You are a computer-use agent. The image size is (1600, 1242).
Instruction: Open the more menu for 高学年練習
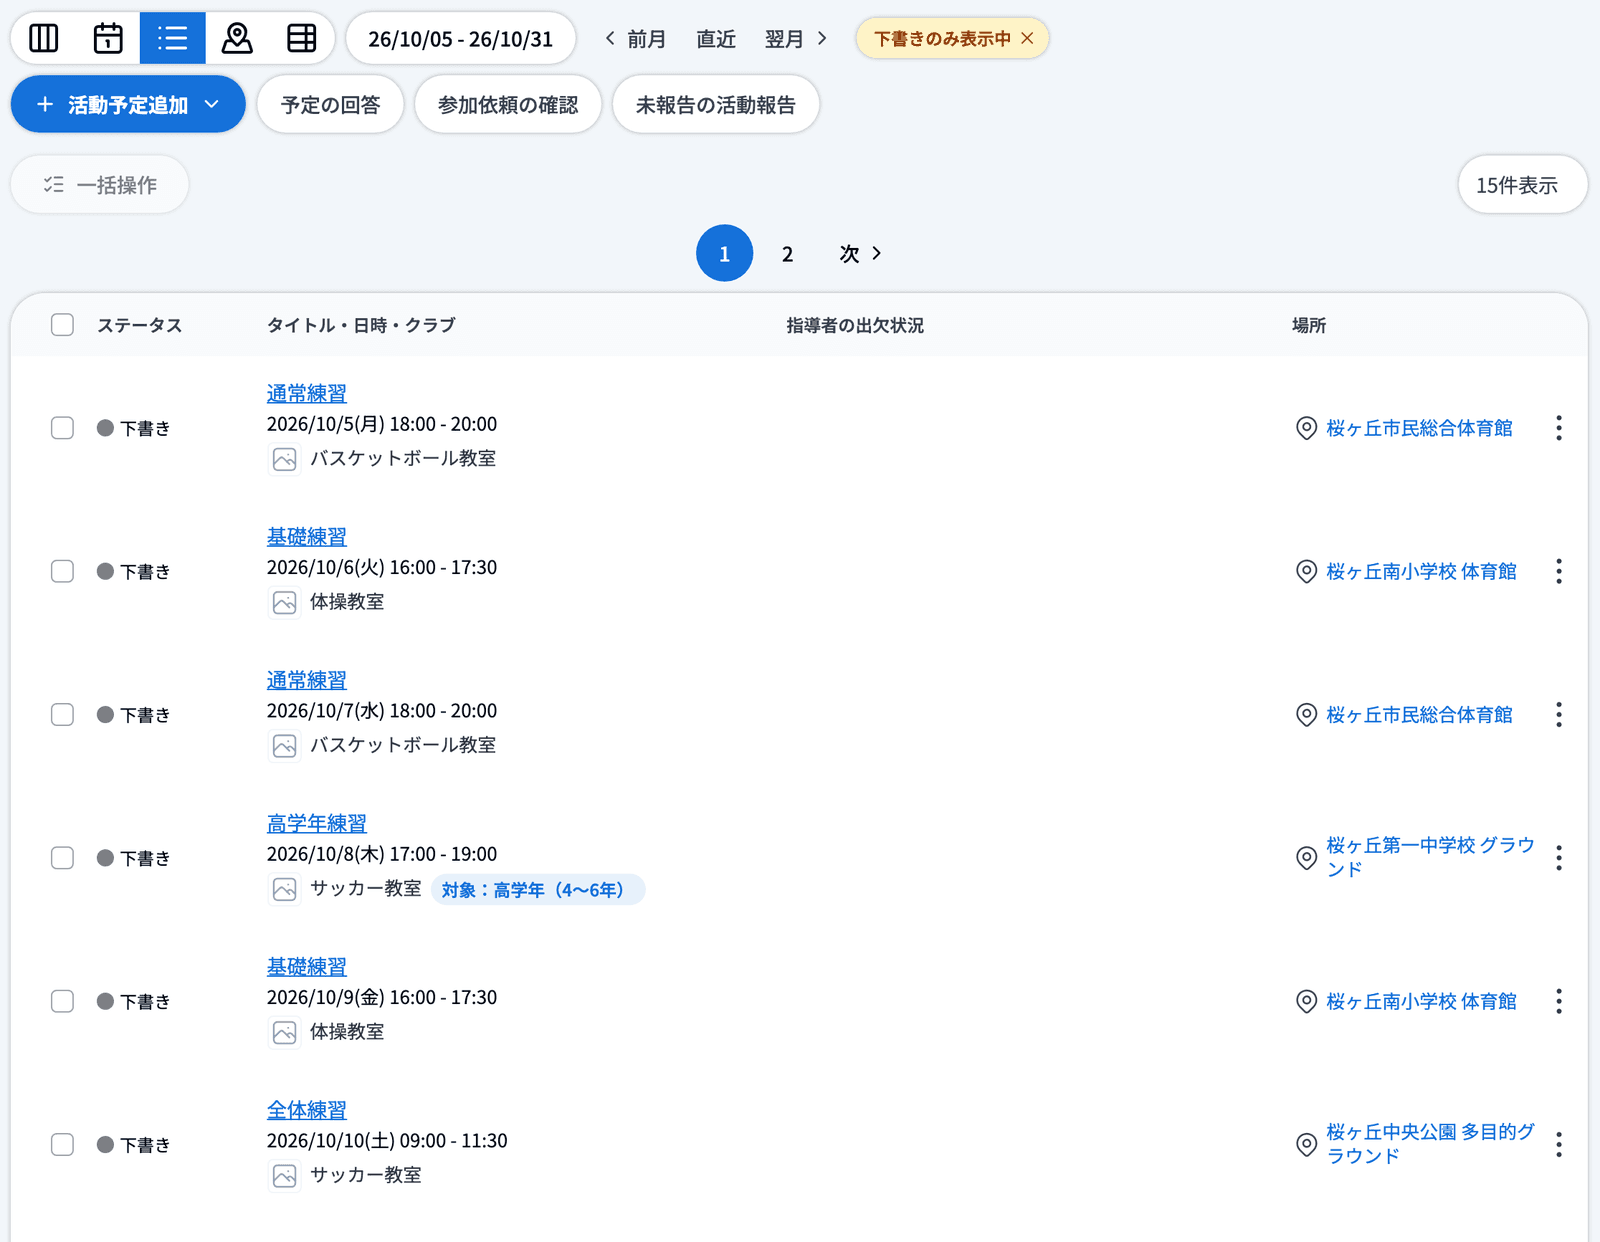coord(1558,858)
